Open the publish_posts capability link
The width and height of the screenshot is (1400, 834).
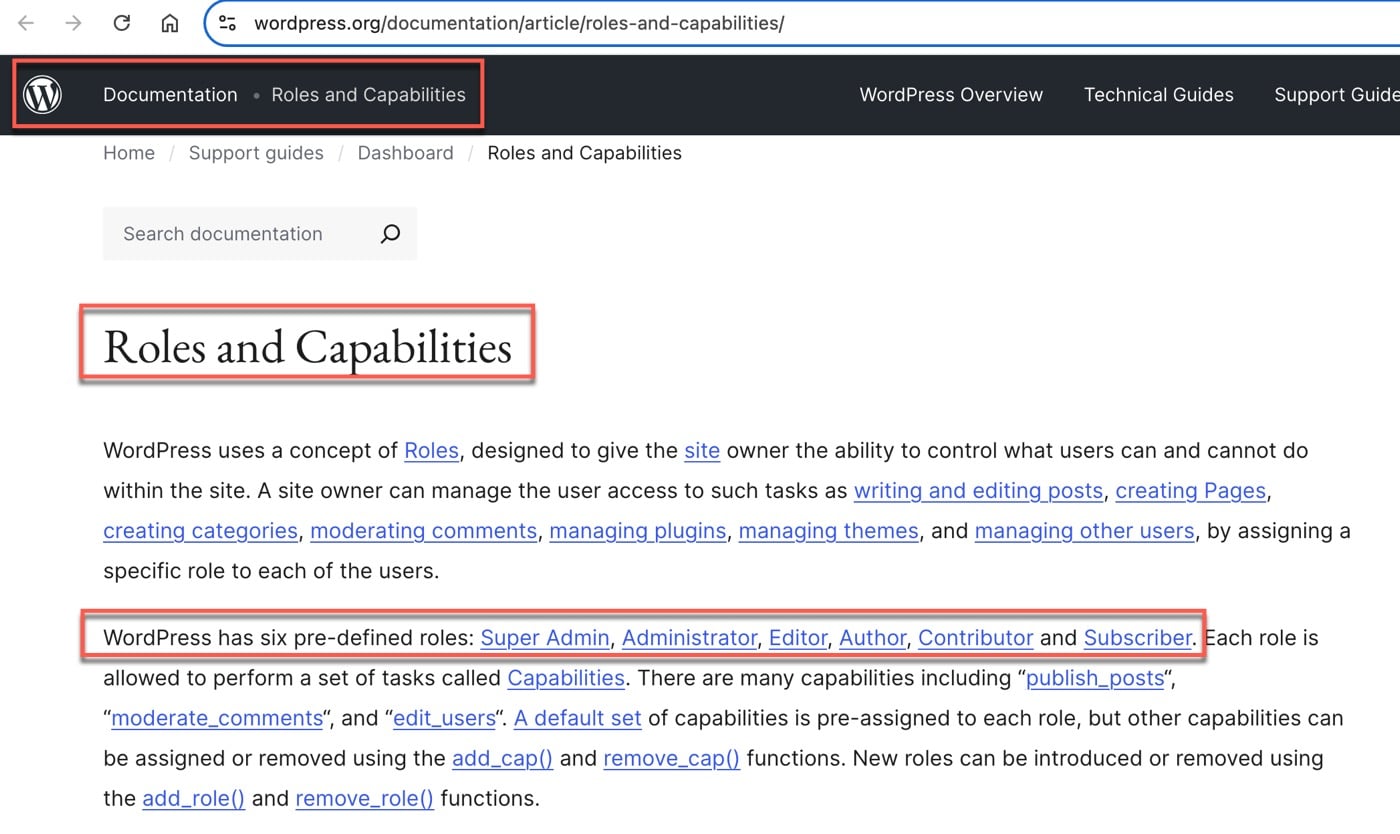tap(1095, 678)
